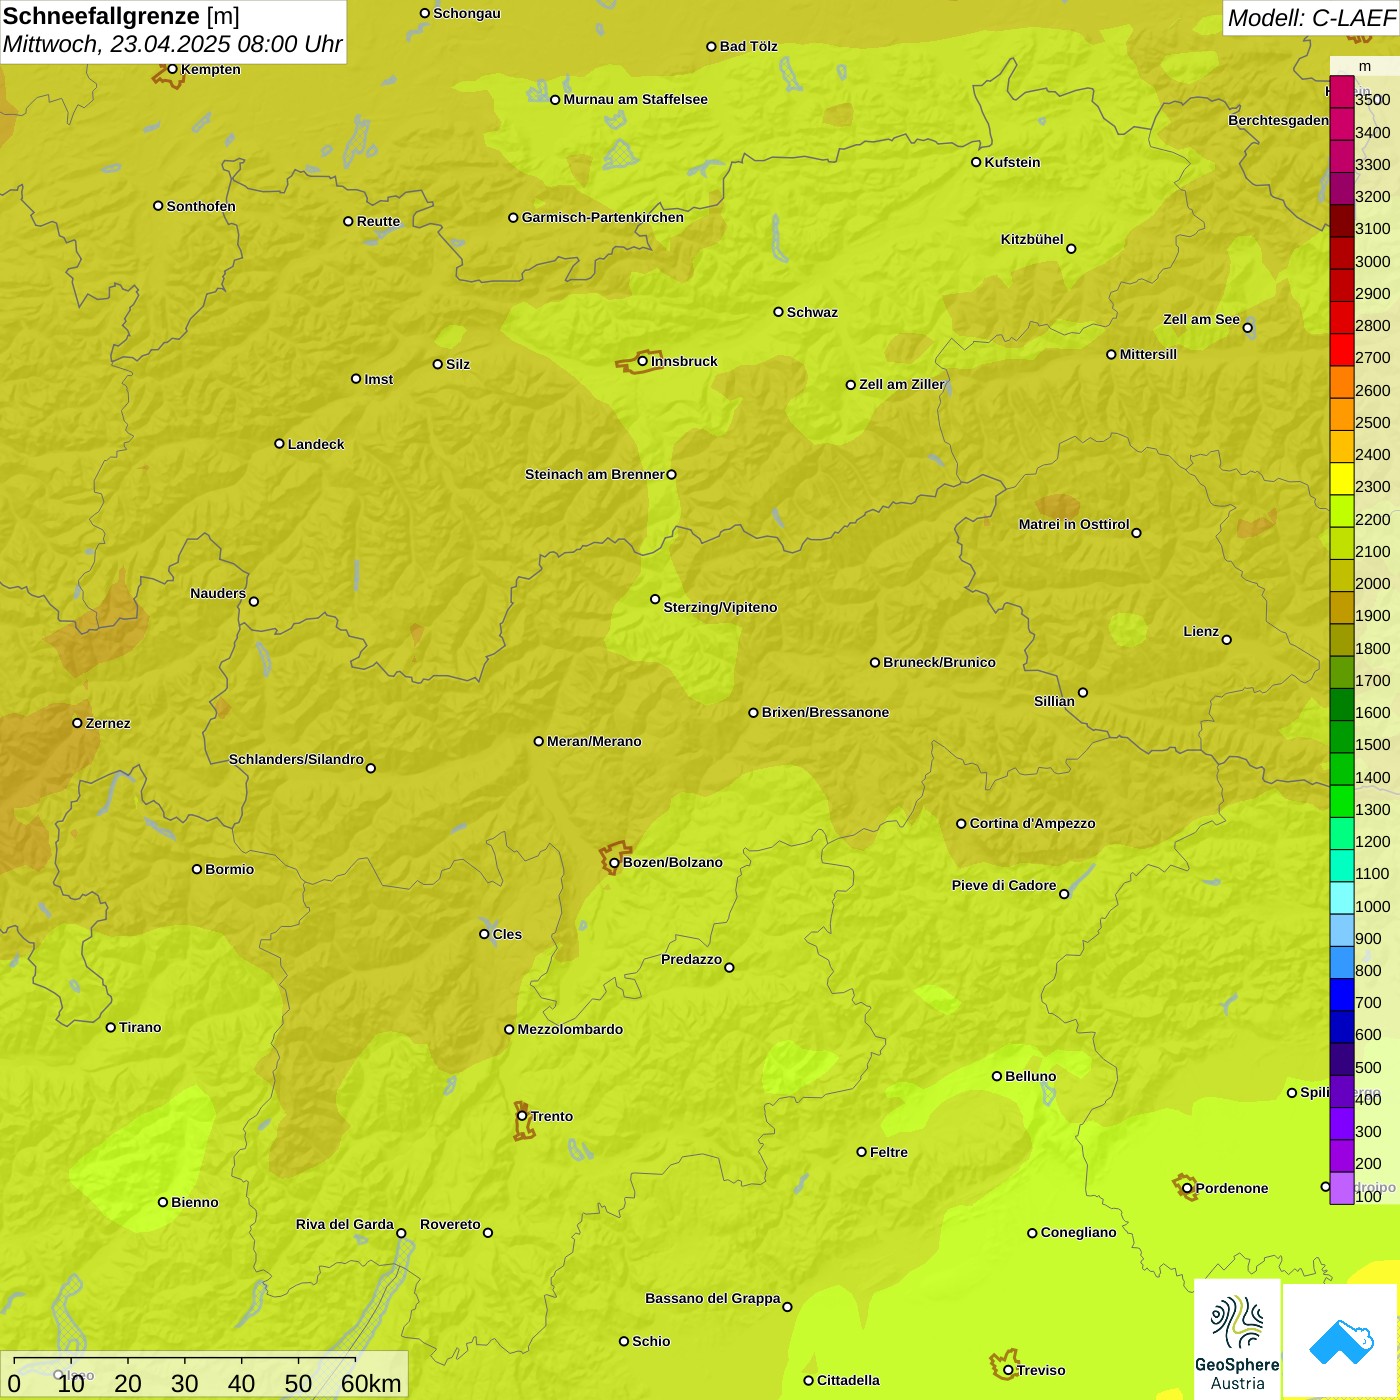This screenshot has height=1400, width=1400.
Task: Click the Predazzo label
Action: 691,959
